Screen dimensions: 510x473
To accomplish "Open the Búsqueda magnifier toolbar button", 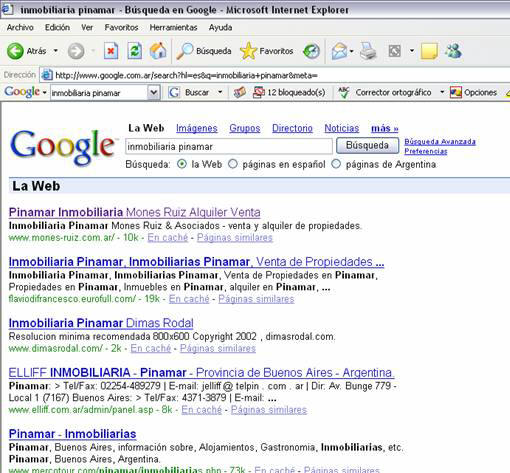I will tap(204, 51).
